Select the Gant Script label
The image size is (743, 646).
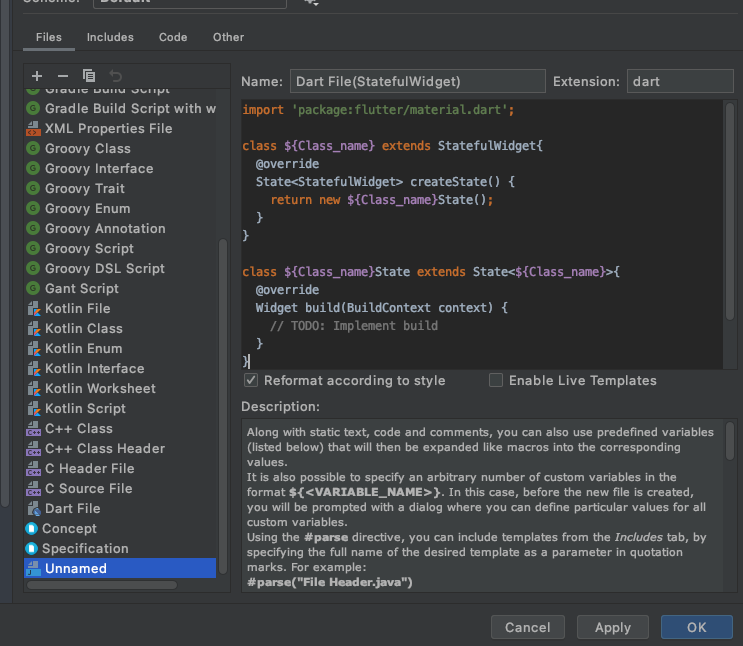coord(82,288)
